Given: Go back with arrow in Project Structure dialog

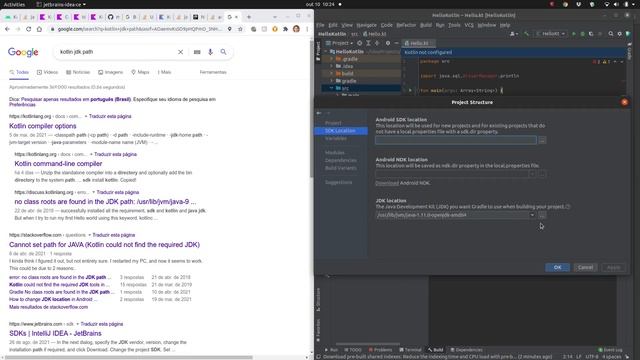Looking at the screenshot, I should point(319,113).
